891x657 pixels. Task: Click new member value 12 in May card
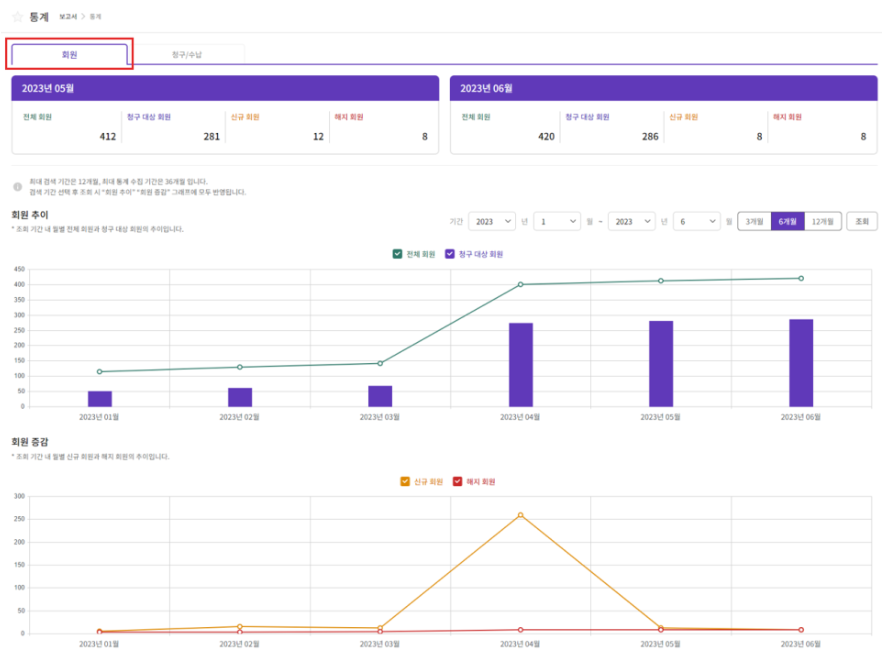click(x=318, y=137)
